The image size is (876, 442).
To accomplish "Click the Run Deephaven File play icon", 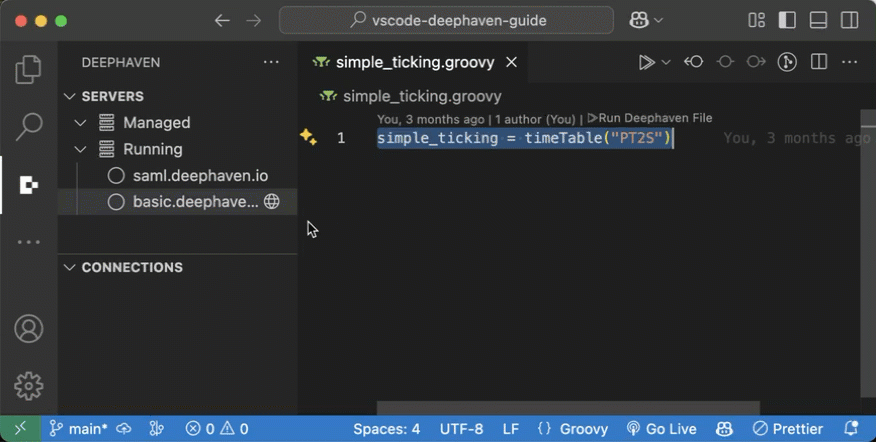I will pyautogui.click(x=646, y=62).
